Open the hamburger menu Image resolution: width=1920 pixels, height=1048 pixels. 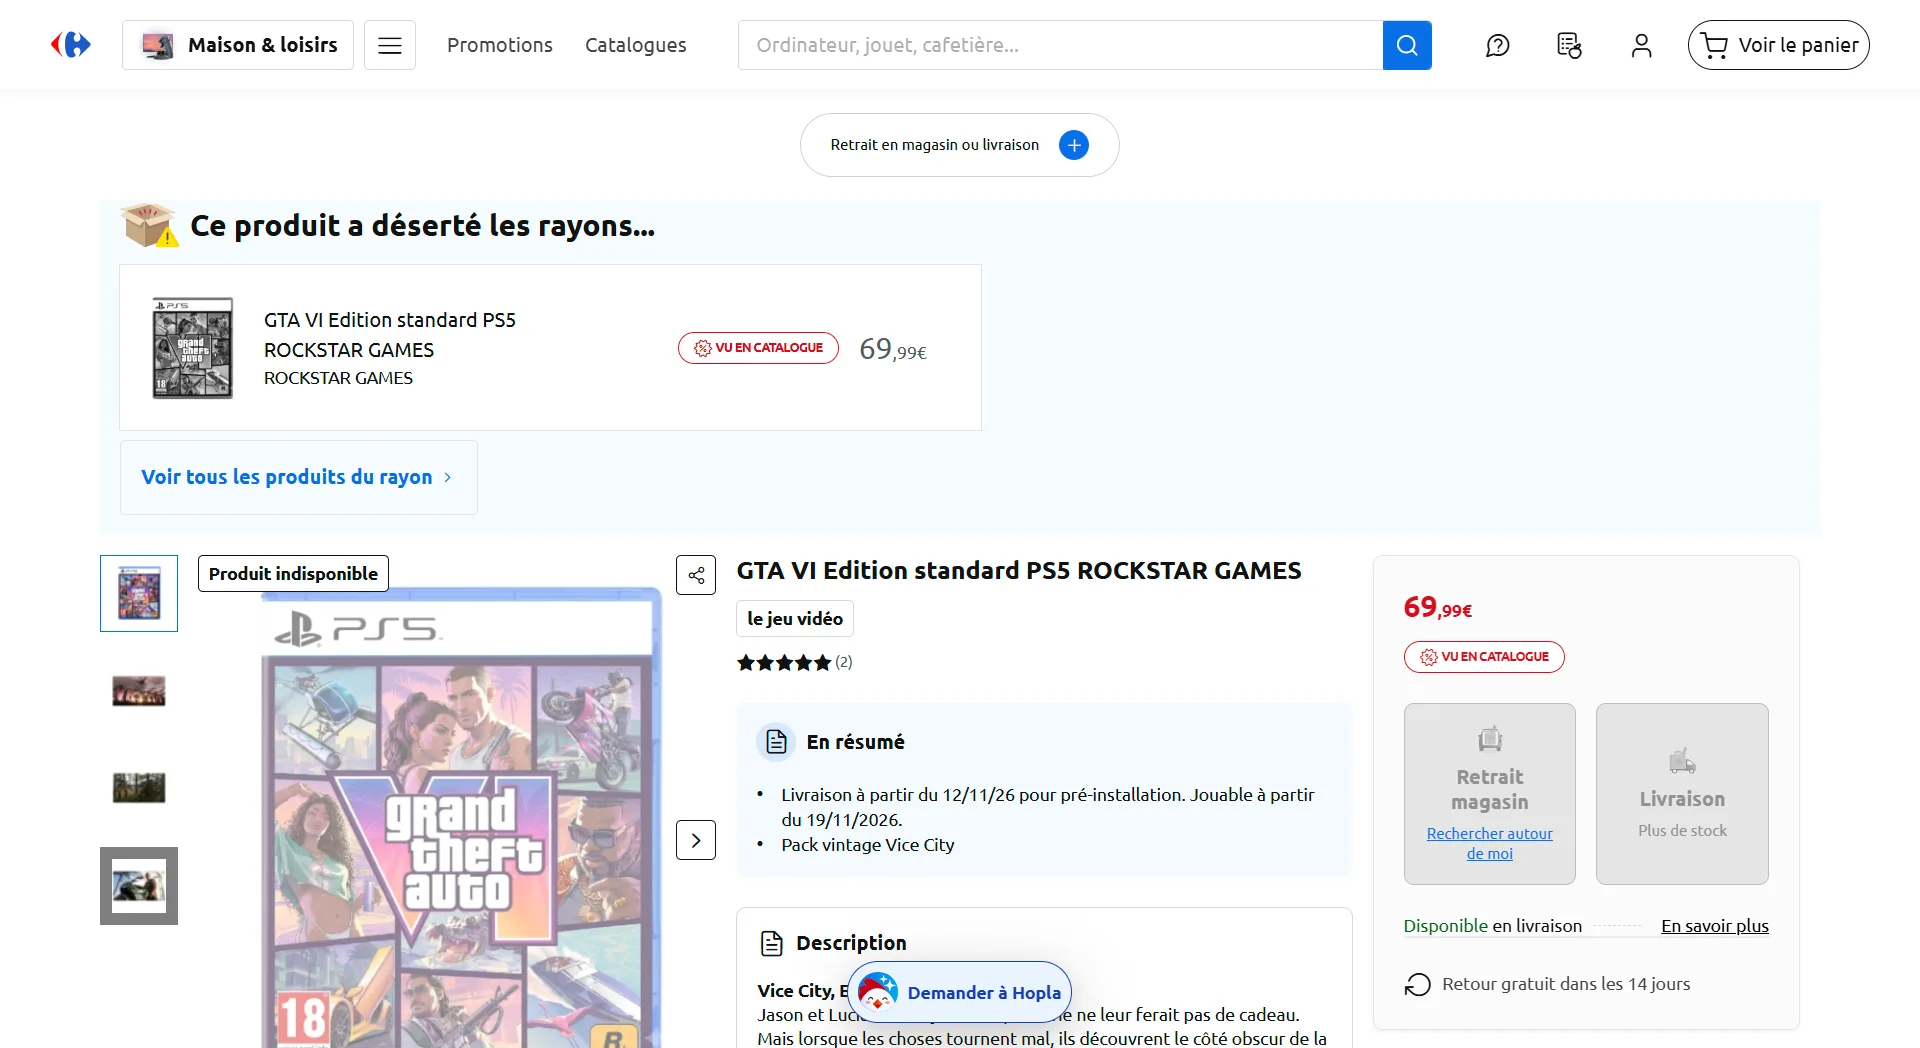click(390, 45)
